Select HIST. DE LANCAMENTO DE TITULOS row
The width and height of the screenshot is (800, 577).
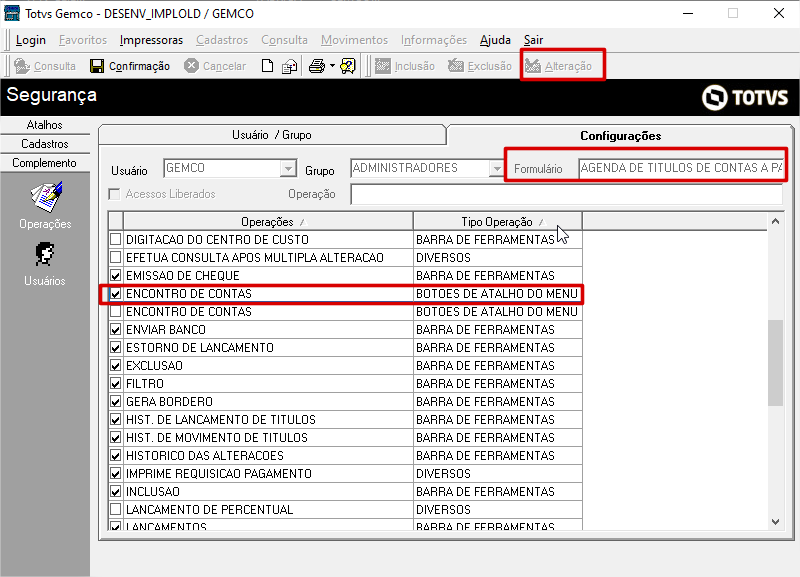click(x=345, y=420)
